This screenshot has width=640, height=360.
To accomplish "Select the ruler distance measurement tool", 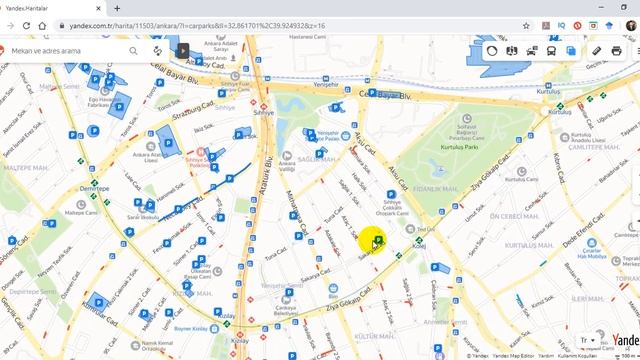I will pos(596,51).
